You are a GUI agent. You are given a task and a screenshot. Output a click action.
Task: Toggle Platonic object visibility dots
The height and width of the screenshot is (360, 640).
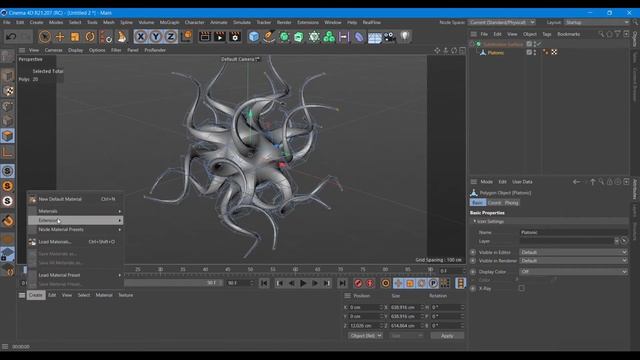535,52
